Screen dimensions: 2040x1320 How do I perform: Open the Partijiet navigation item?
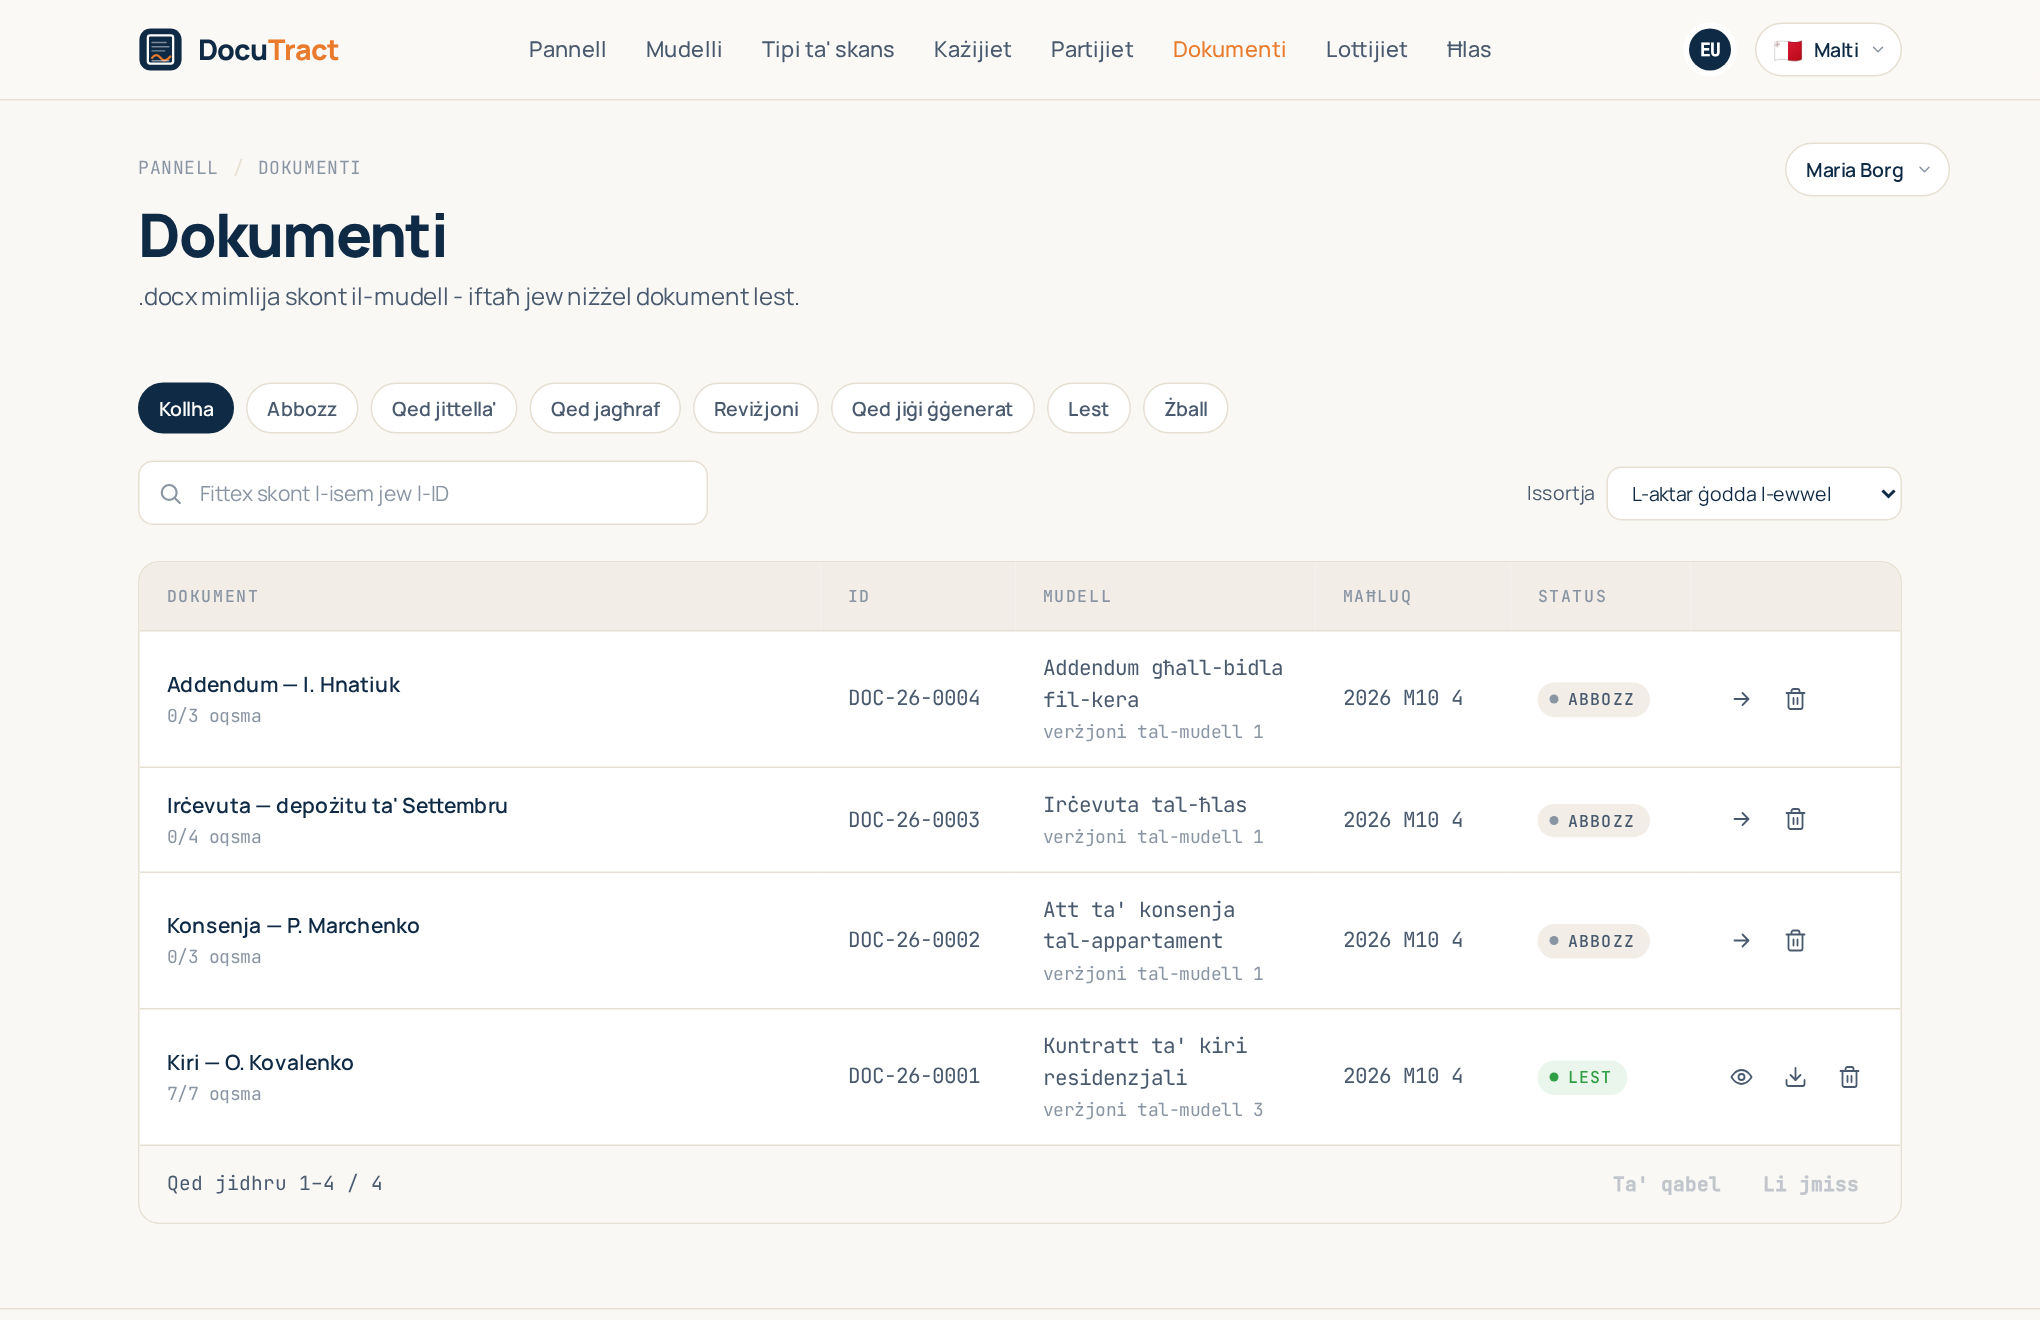point(1092,50)
